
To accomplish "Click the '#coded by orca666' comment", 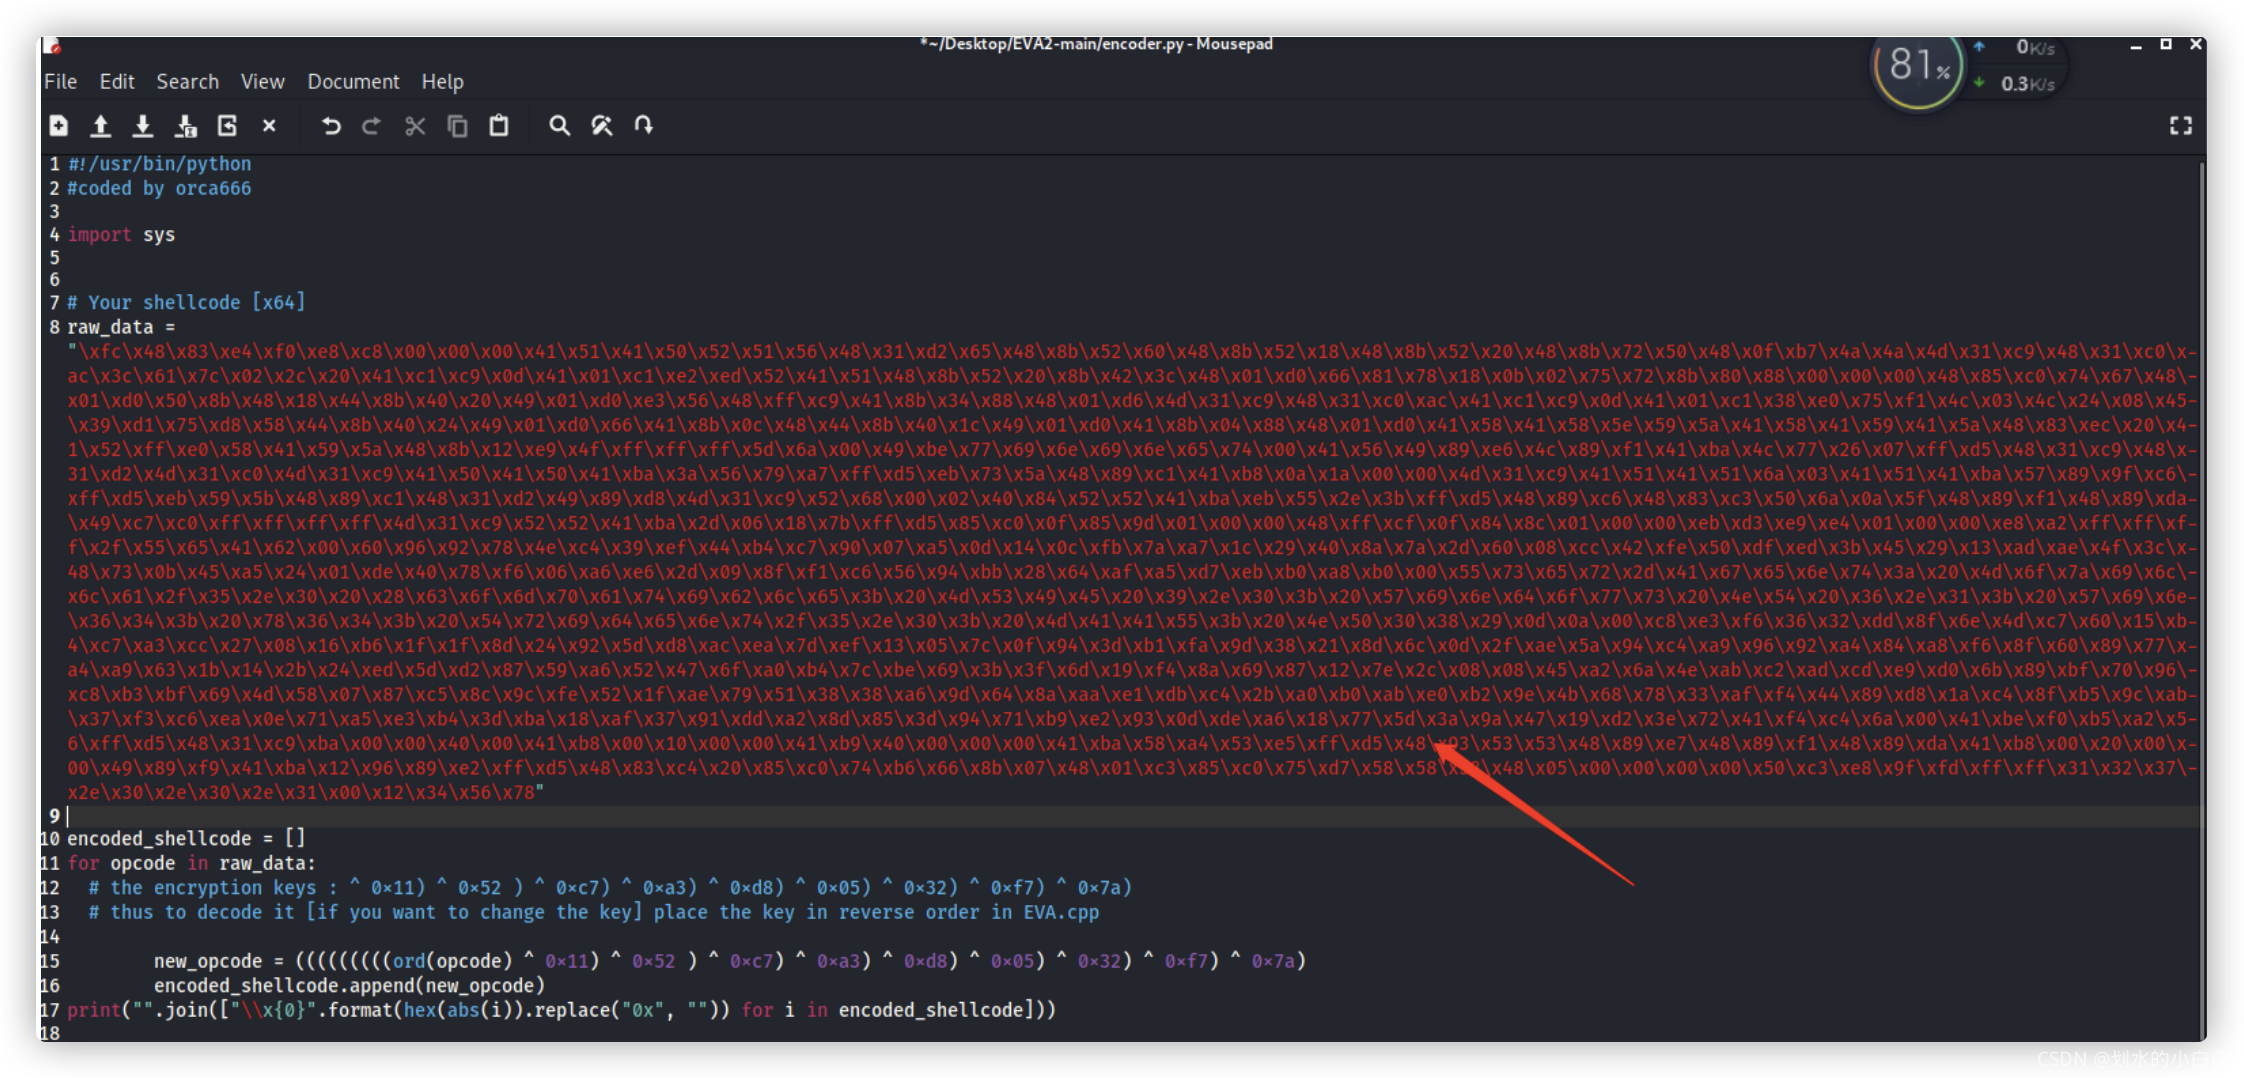I will point(159,188).
